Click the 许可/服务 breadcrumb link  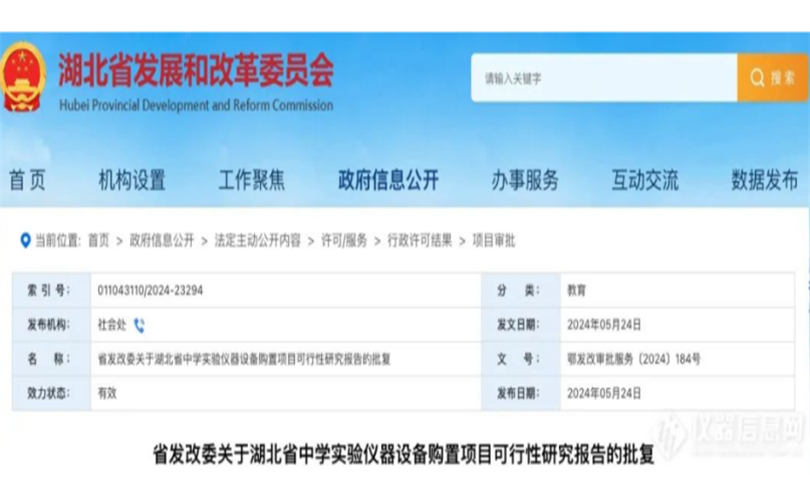344,241
